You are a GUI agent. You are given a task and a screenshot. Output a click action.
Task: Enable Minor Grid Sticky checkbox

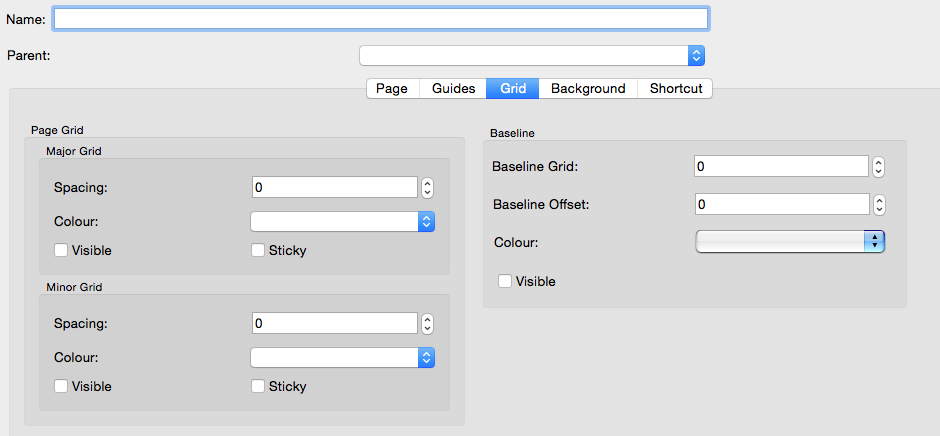pyautogui.click(x=258, y=386)
